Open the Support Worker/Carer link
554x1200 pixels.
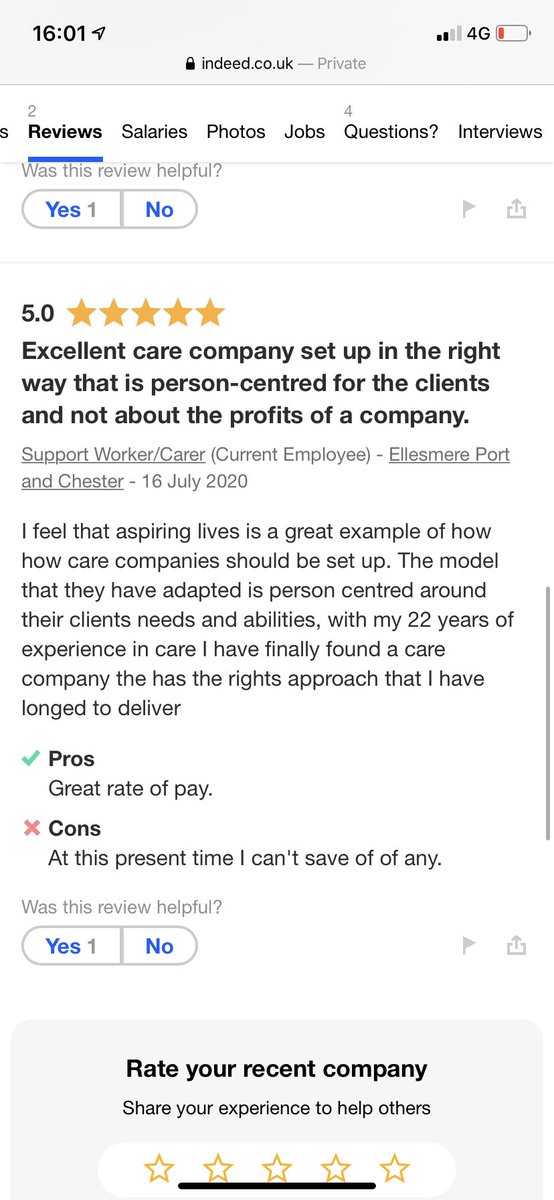[113, 454]
